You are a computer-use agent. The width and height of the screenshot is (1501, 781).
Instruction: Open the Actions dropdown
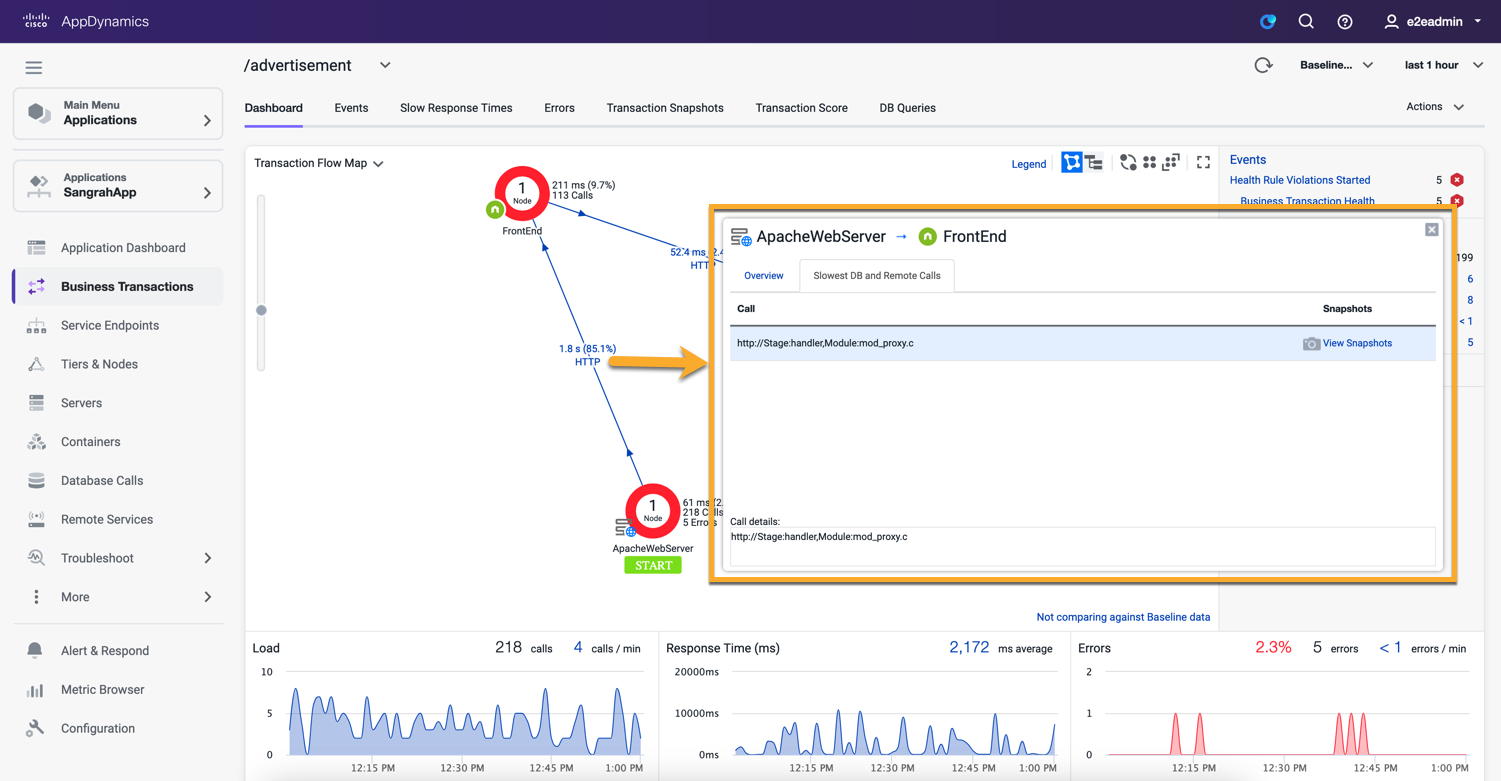[x=1435, y=107]
